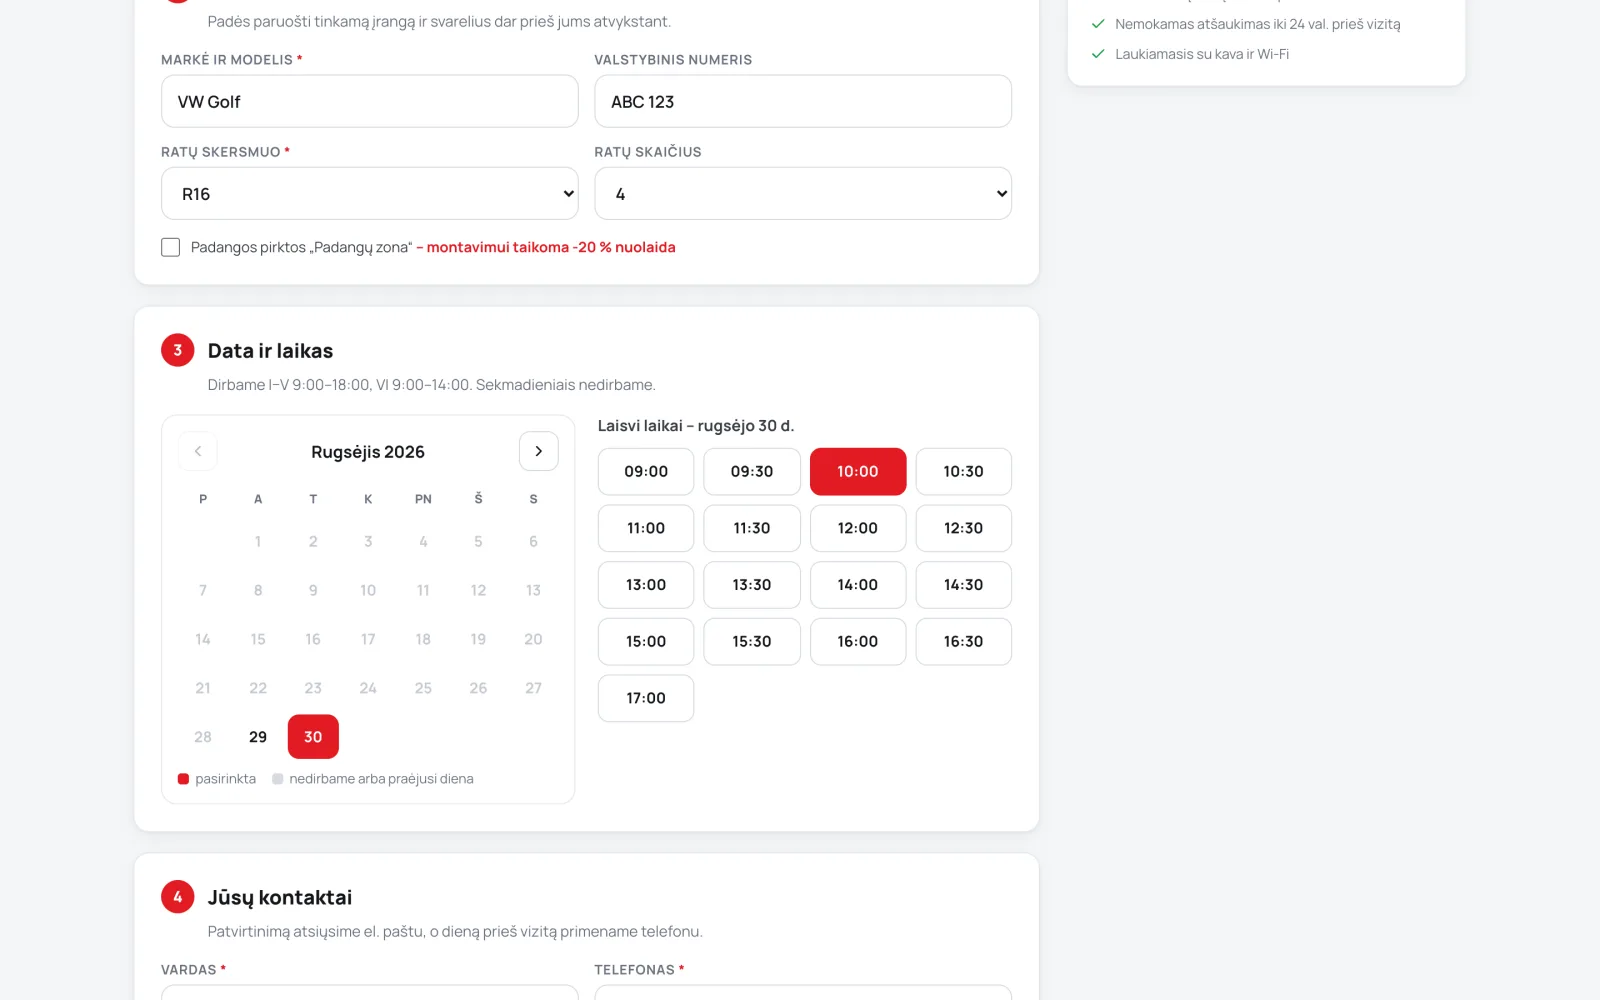Select the 10:00 time slot
This screenshot has height=1000, width=1600.
click(x=858, y=472)
